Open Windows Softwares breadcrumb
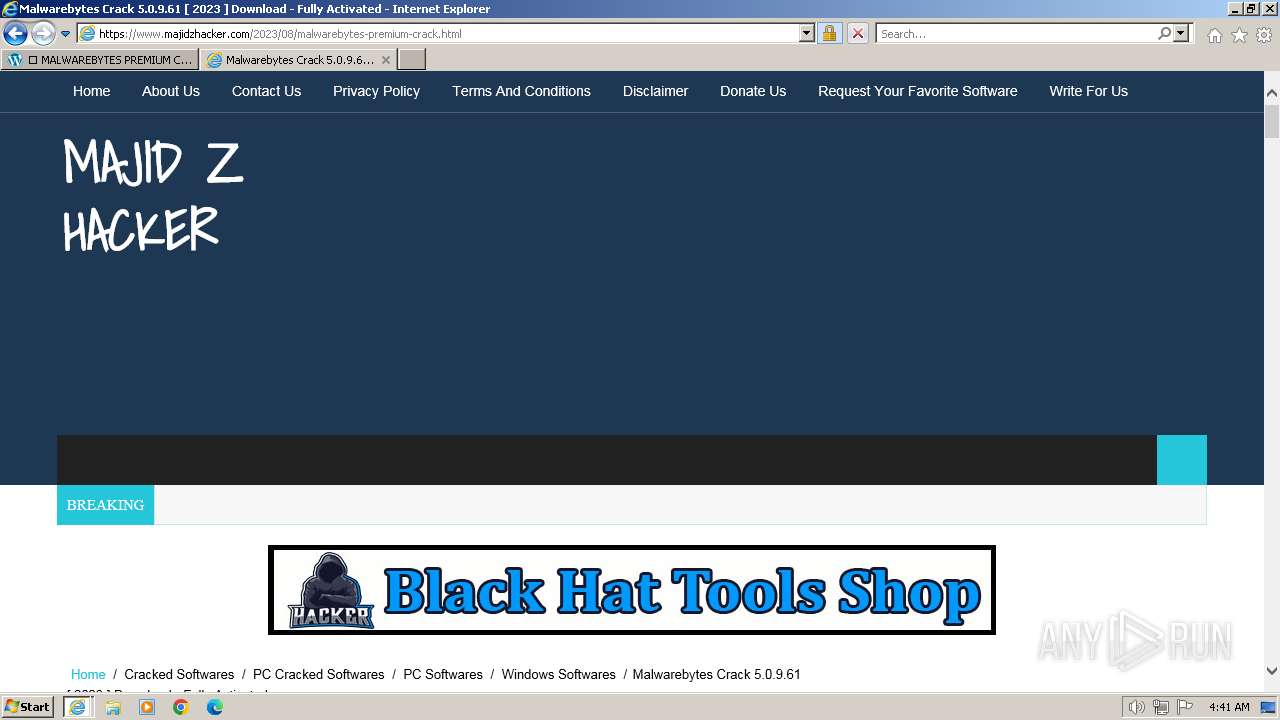The image size is (1280, 720). [558, 674]
